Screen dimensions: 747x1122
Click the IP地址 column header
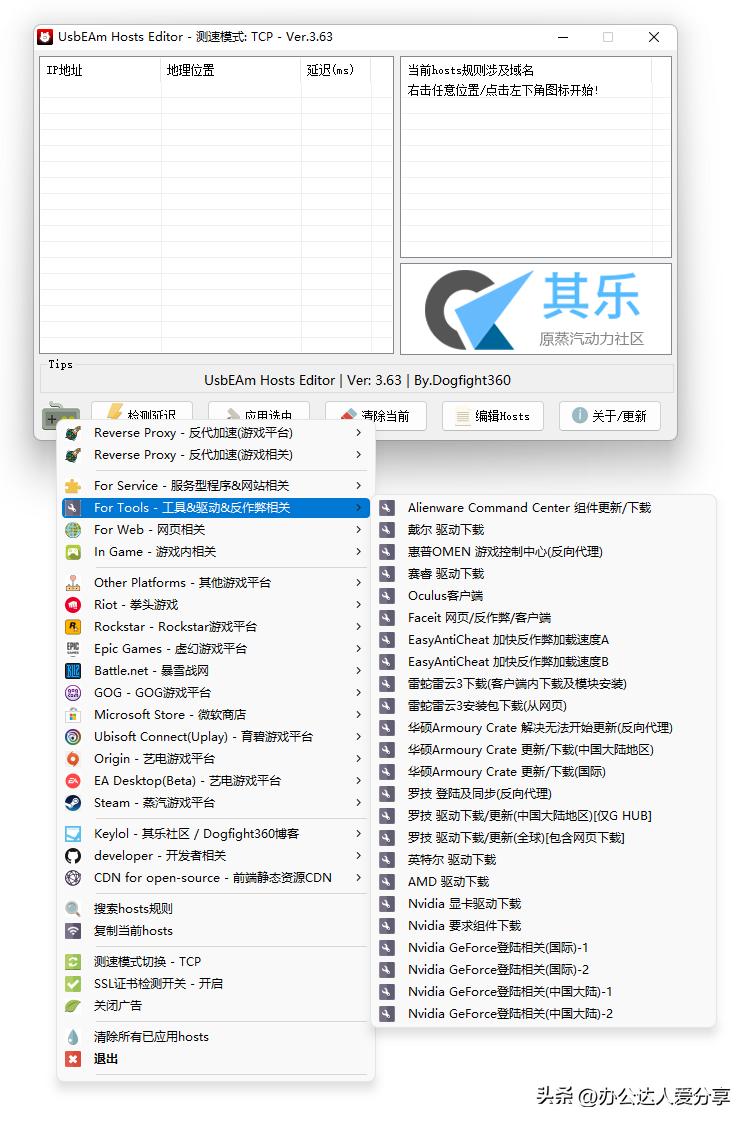100,70
